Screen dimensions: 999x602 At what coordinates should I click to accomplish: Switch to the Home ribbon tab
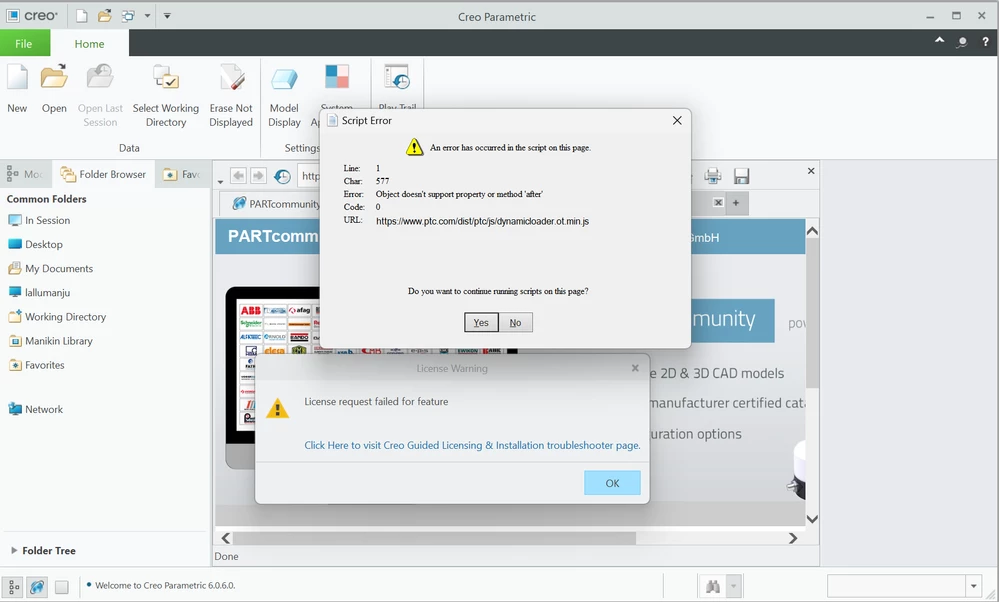89,44
